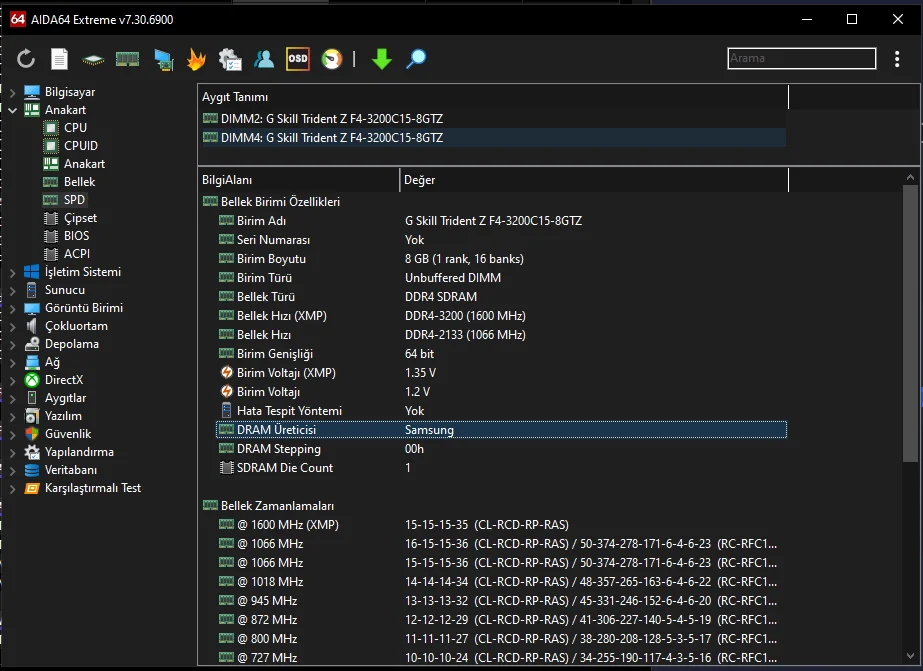The width and height of the screenshot is (923, 671).
Task: Select the @ 727 MHz timing row
Action: coord(502,657)
